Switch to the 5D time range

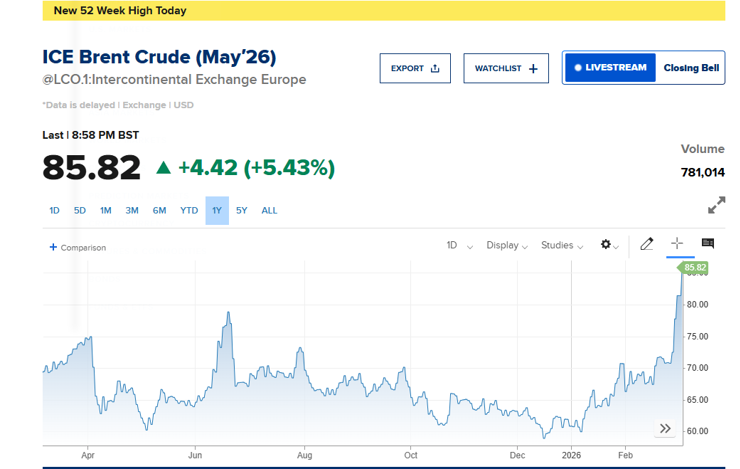coord(80,211)
